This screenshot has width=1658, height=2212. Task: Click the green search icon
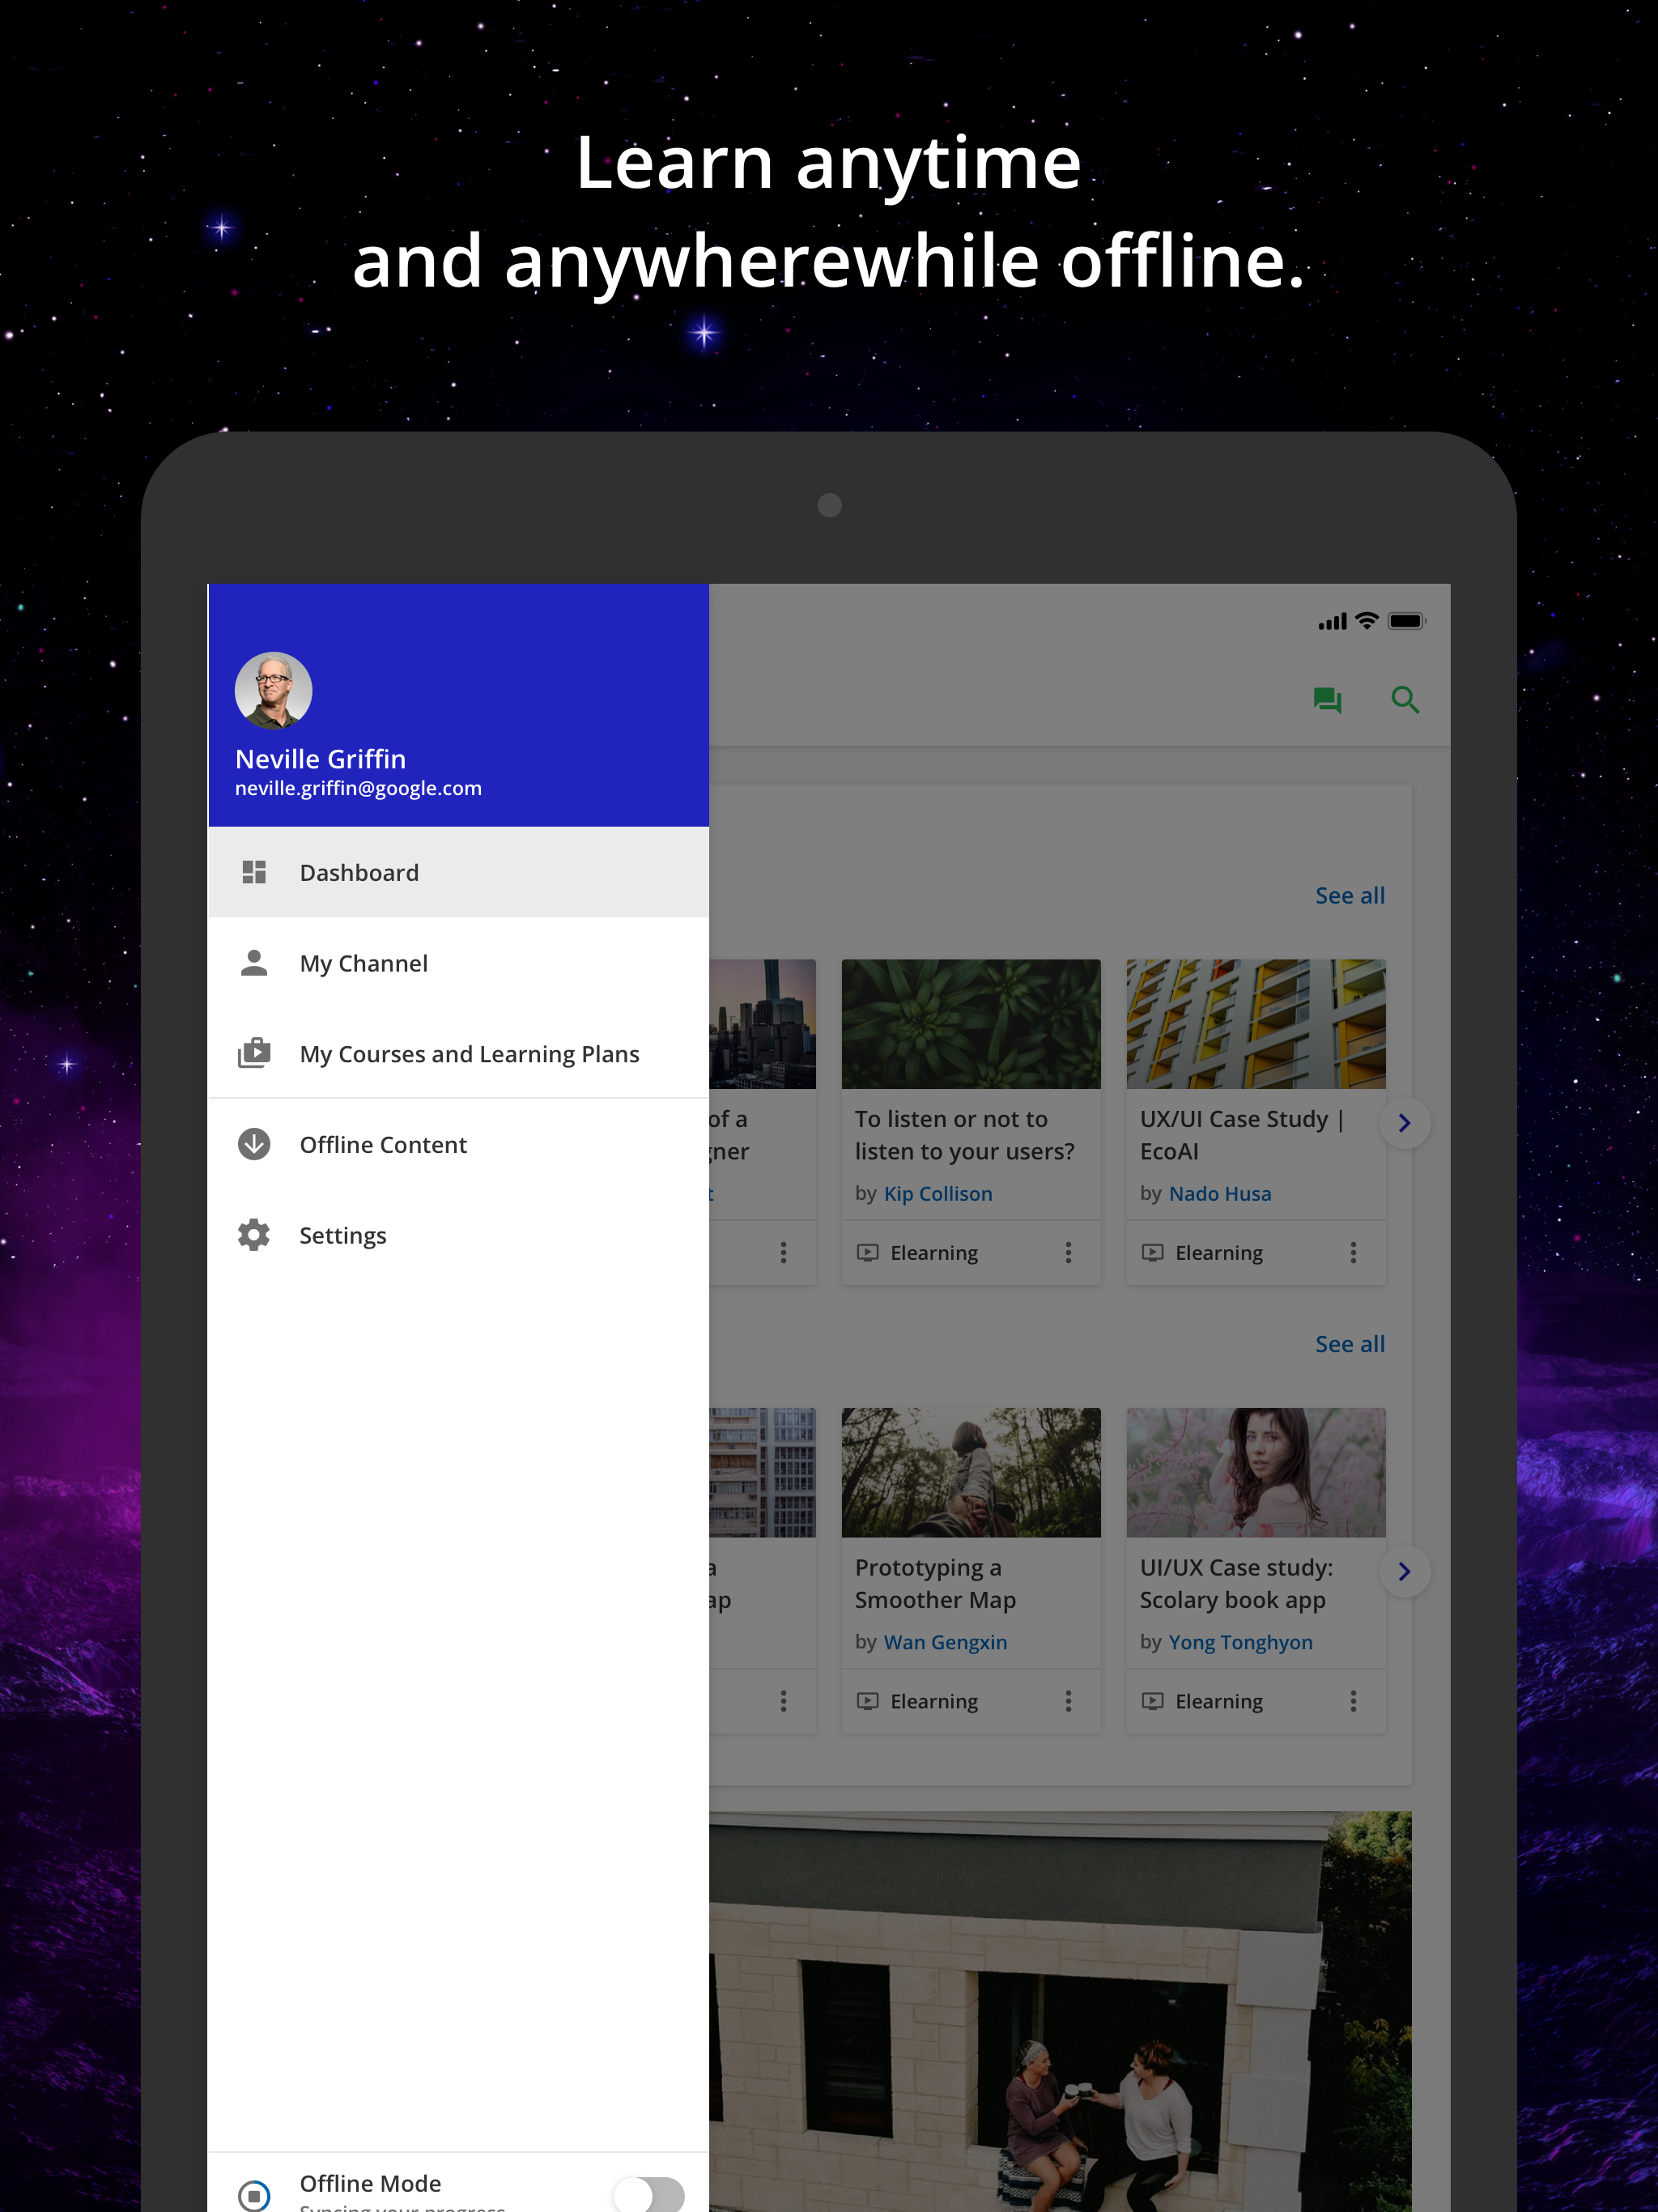click(1405, 700)
